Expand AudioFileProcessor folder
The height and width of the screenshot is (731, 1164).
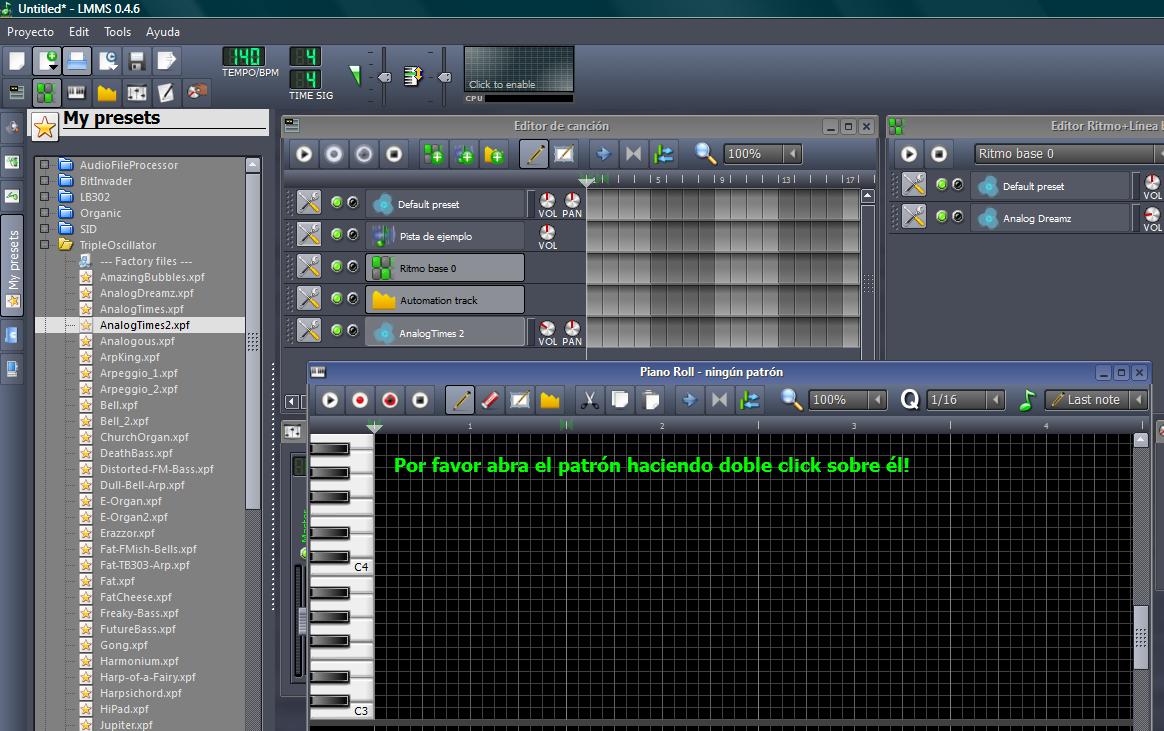click(x=45, y=164)
